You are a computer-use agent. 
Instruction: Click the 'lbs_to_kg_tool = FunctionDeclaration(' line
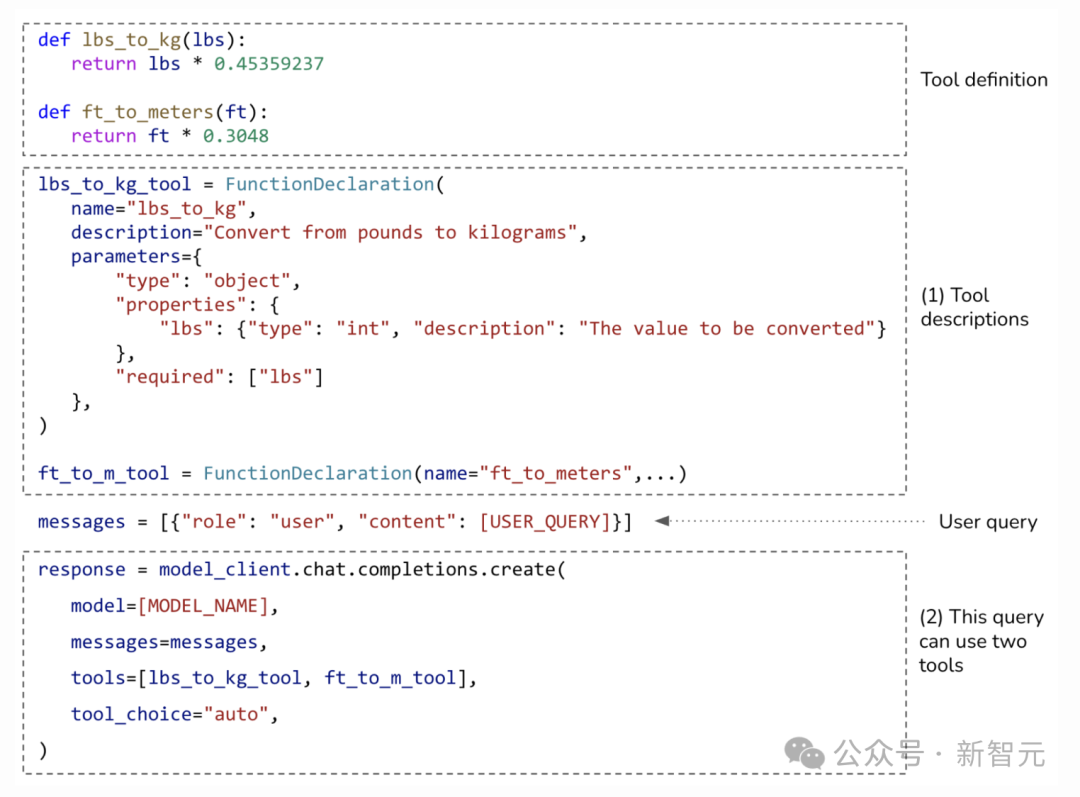[241, 185]
